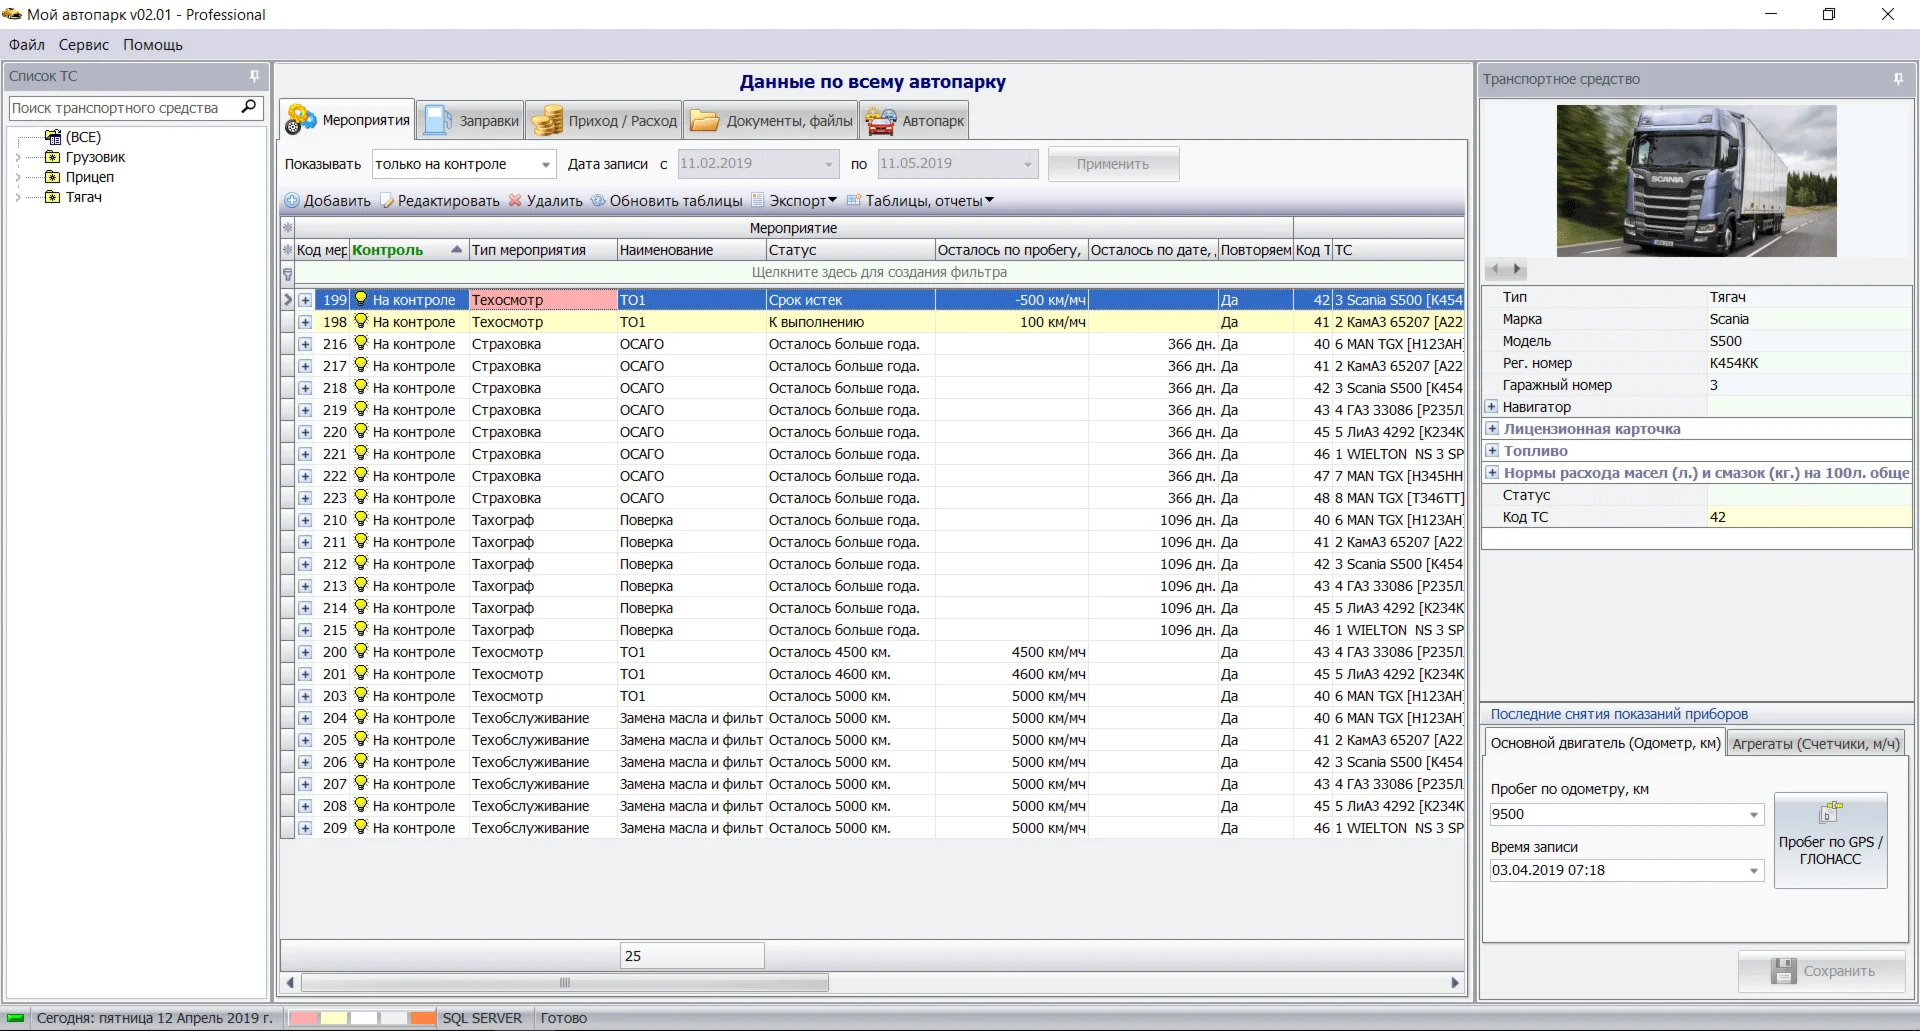The width and height of the screenshot is (1920, 1031).
Task: Expand row 199 details with plus
Action: coord(305,300)
